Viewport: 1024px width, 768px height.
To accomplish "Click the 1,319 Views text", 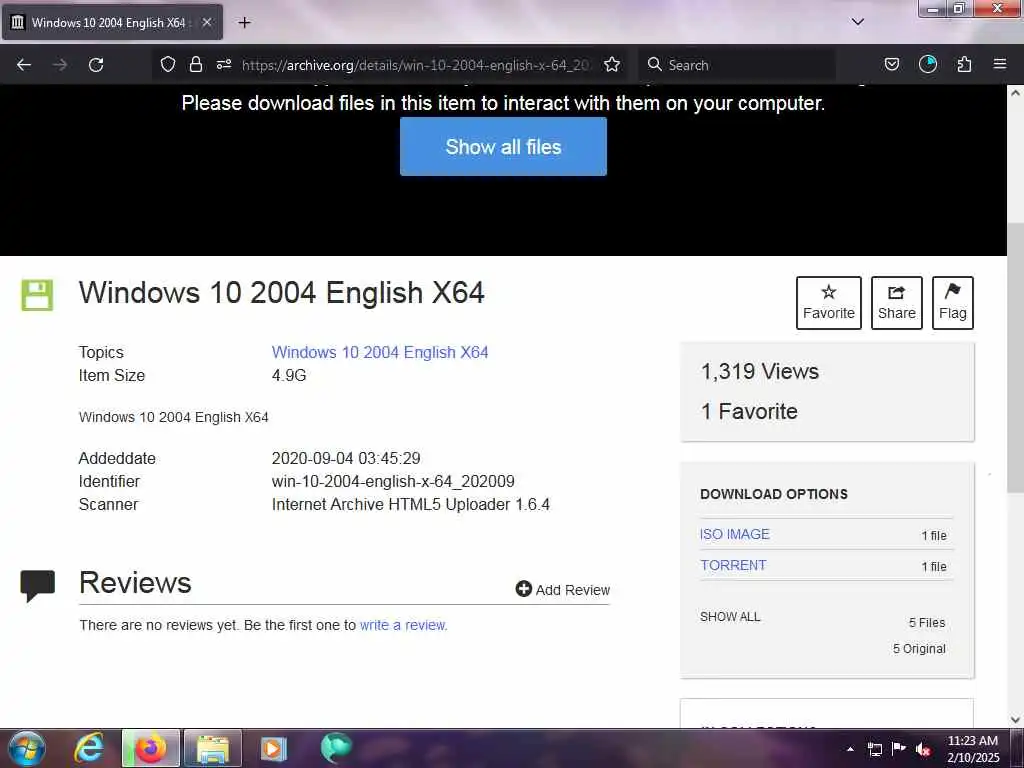I will coord(760,372).
